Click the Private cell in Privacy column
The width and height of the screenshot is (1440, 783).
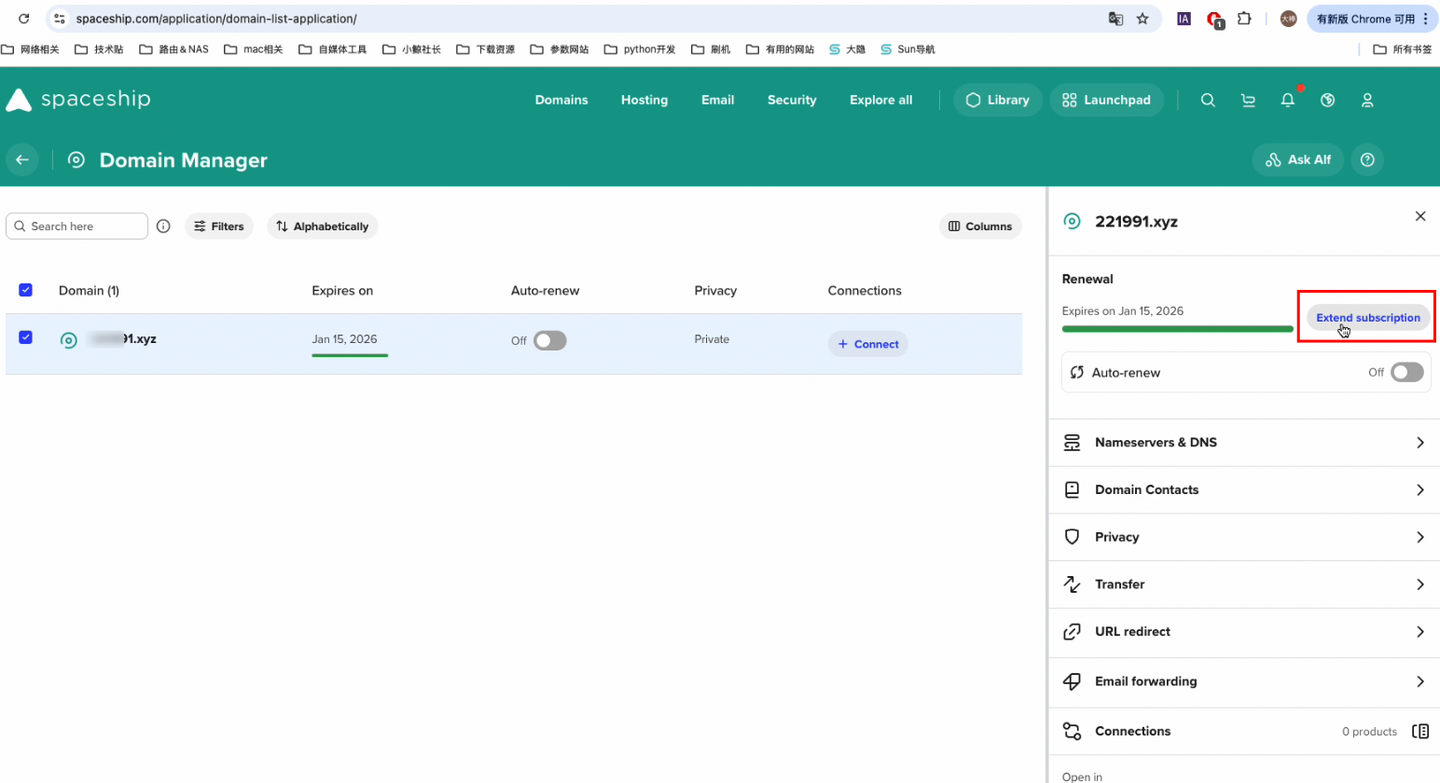tap(712, 339)
